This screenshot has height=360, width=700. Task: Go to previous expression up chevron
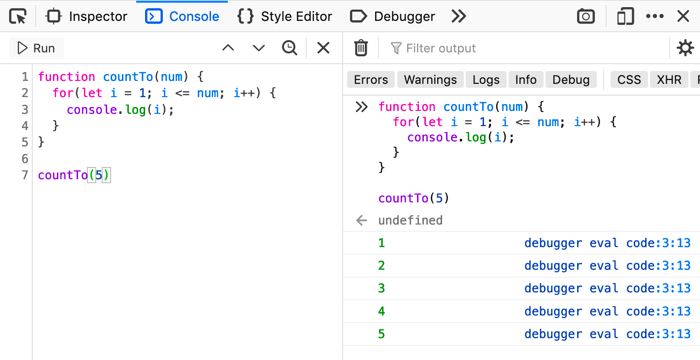click(228, 48)
